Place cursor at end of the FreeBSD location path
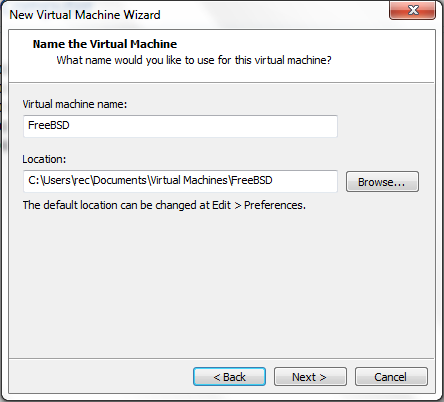This screenshot has width=444, height=402. (273, 180)
